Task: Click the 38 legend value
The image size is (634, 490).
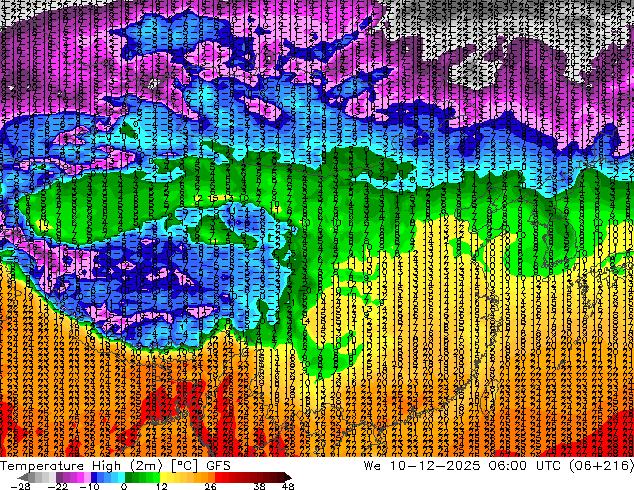Action: tap(260, 486)
